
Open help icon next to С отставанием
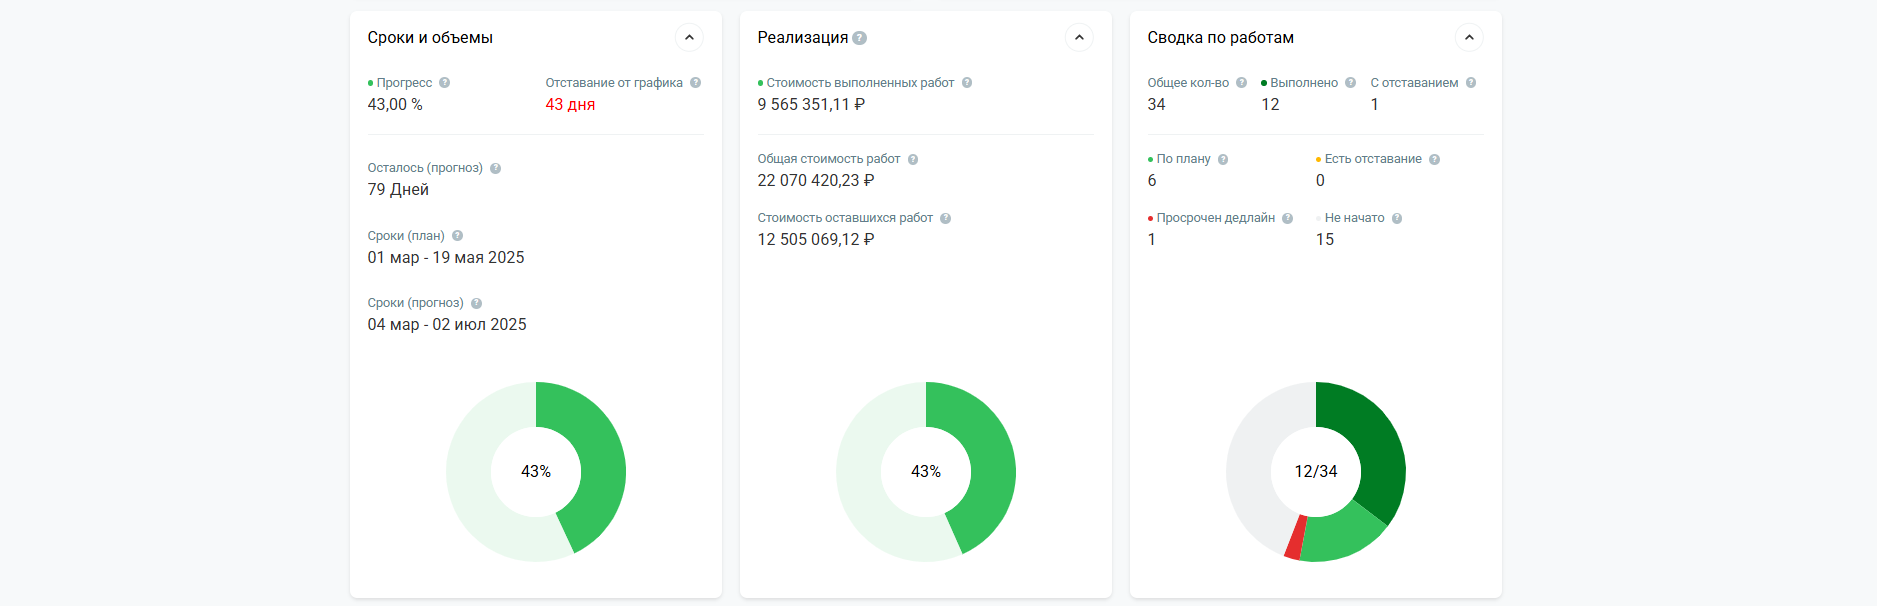[1471, 83]
